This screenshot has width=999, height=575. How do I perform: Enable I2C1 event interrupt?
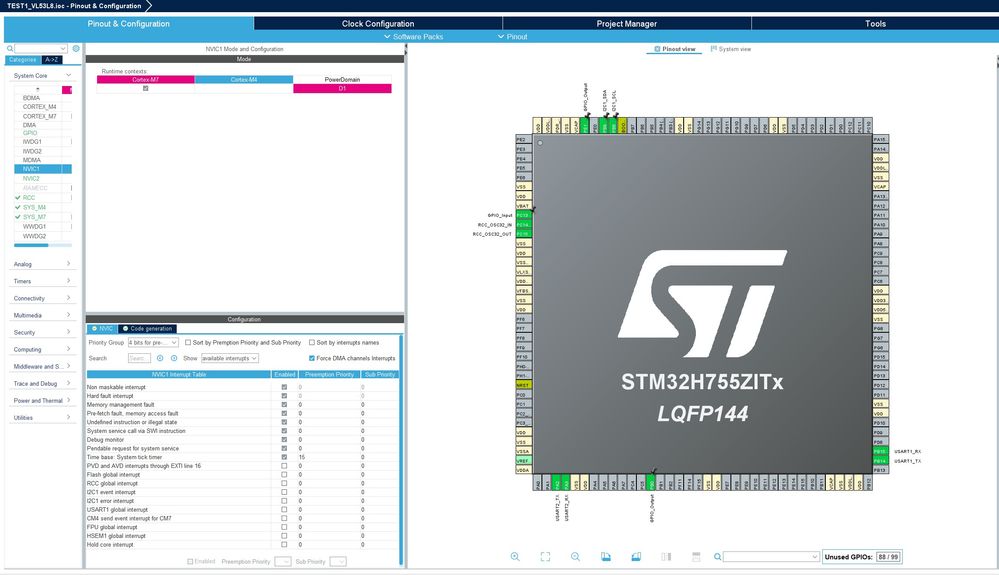[284, 492]
